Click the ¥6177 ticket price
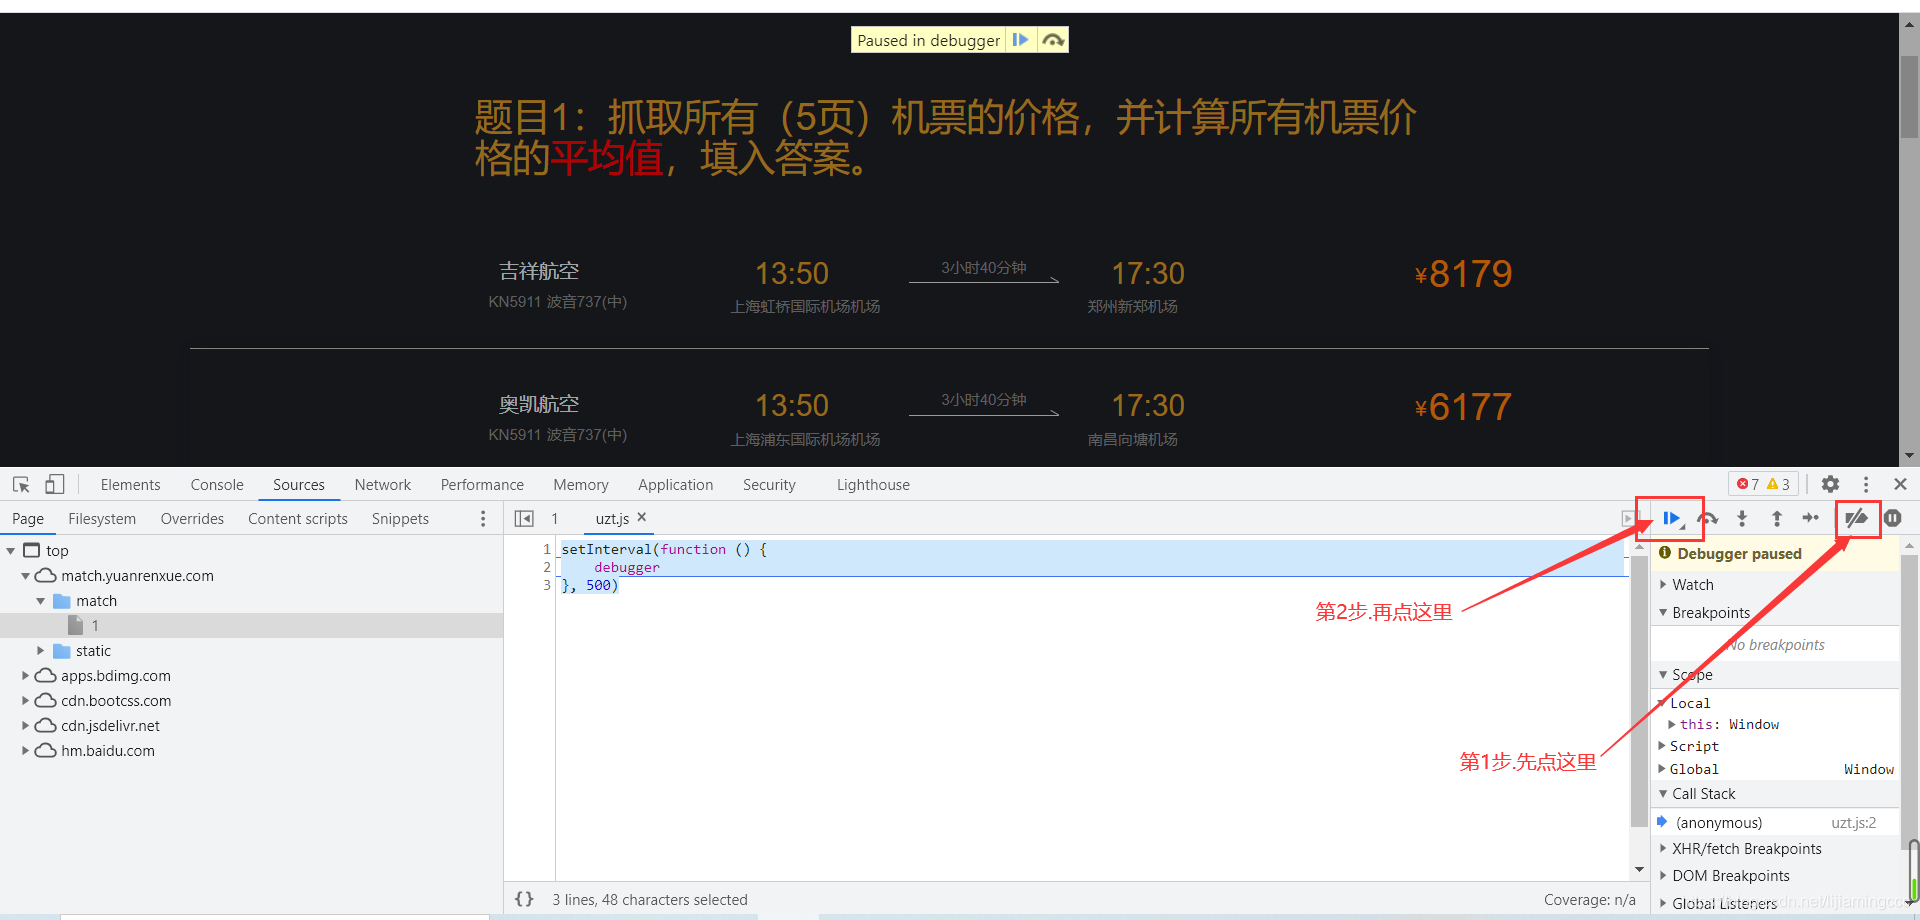This screenshot has width=1920, height=920. click(x=1464, y=406)
